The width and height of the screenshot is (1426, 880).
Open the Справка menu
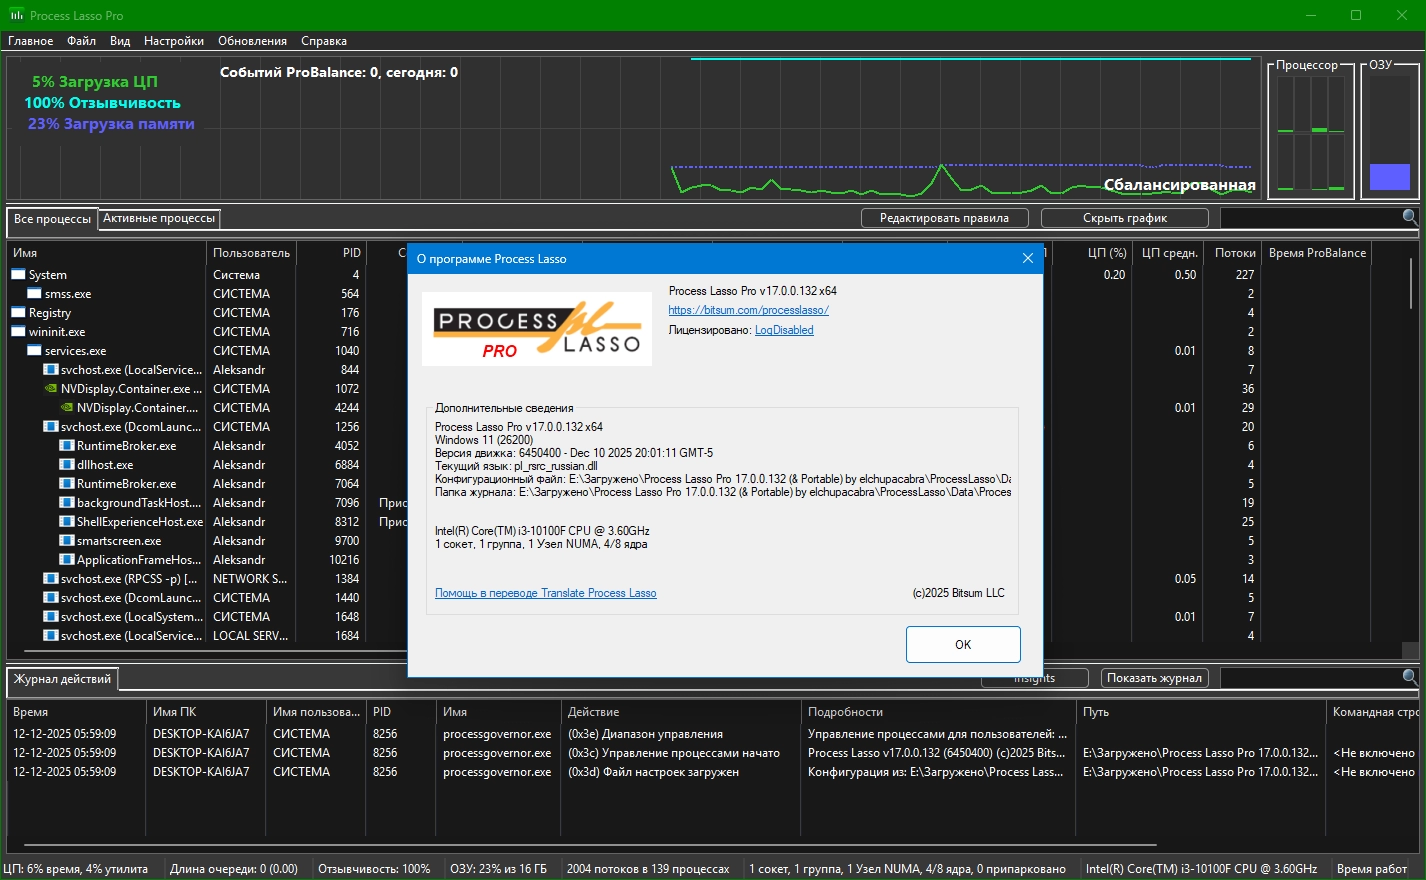click(324, 41)
